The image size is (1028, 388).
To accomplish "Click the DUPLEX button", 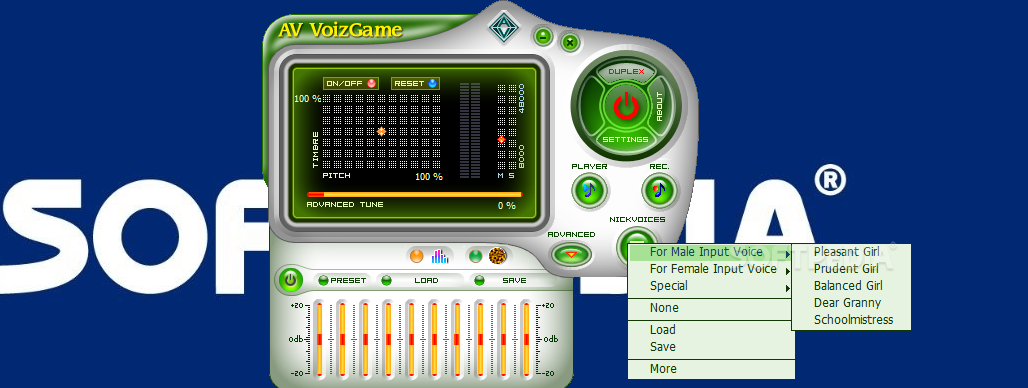I will [626, 71].
